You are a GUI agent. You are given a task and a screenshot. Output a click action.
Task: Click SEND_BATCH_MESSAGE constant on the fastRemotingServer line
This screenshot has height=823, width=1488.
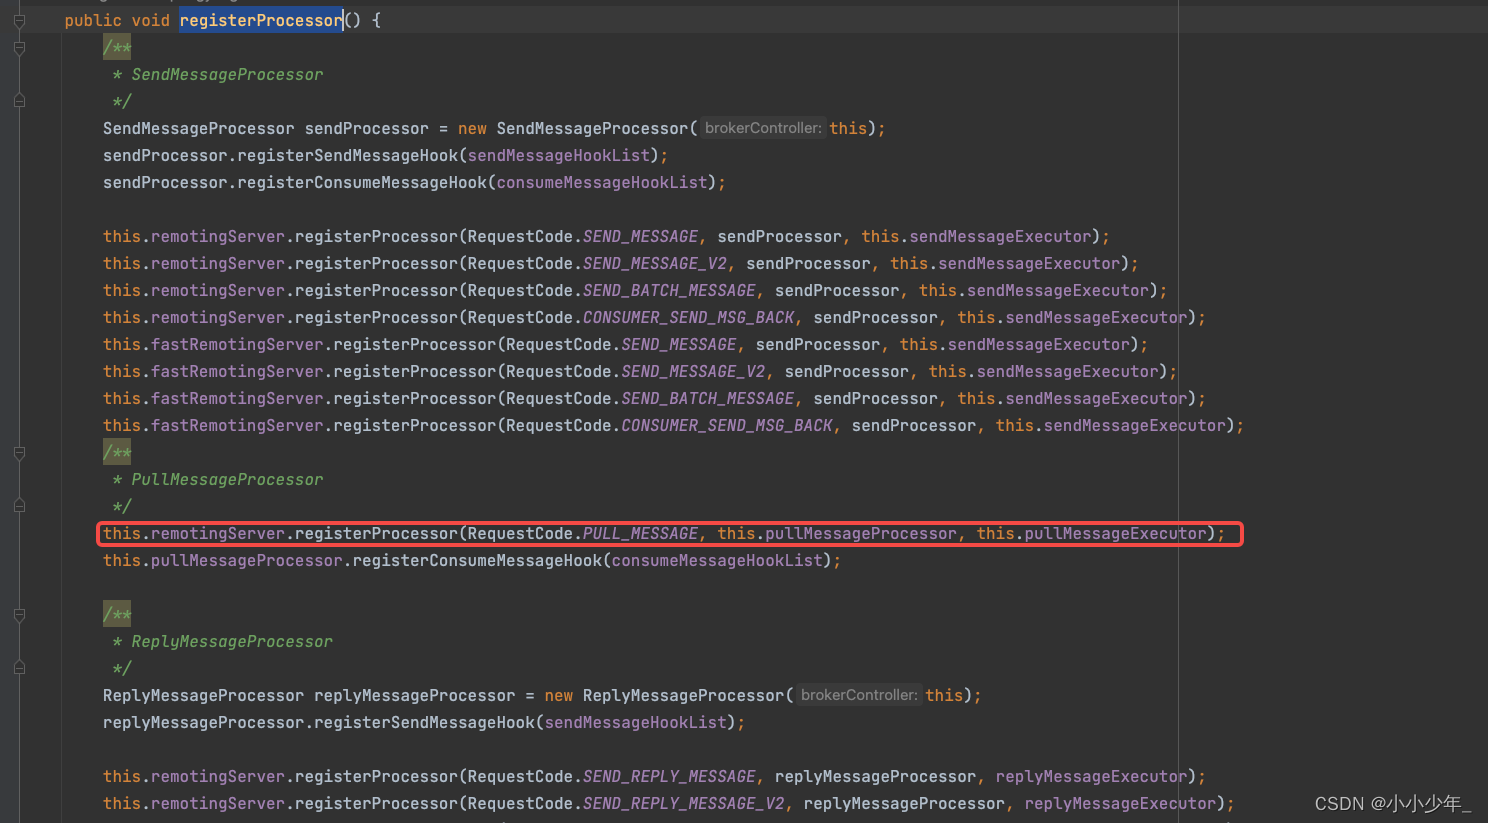pyautogui.click(x=708, y=398)
